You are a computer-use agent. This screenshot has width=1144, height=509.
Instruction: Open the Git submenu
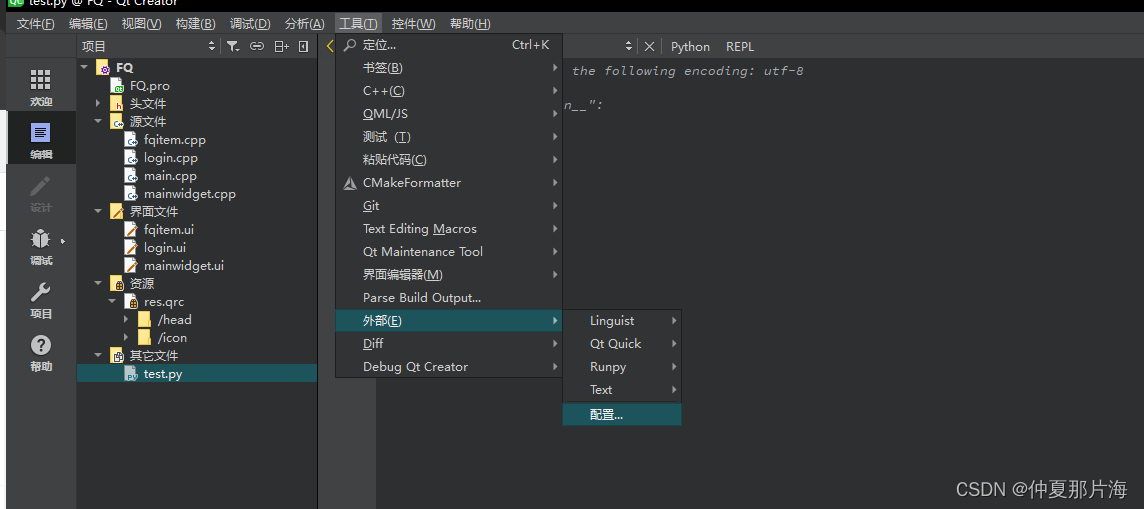[x=449, y=206]
